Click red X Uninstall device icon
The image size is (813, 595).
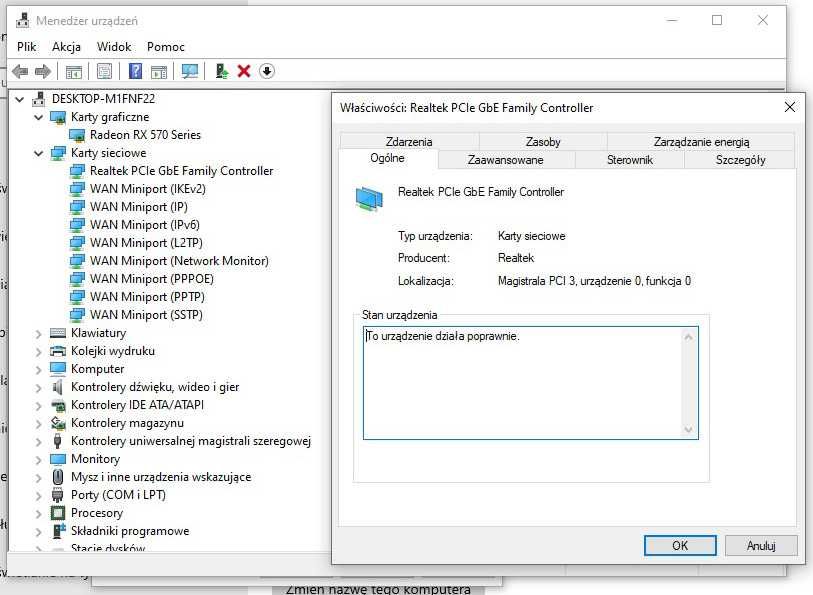tap(244, 71)
